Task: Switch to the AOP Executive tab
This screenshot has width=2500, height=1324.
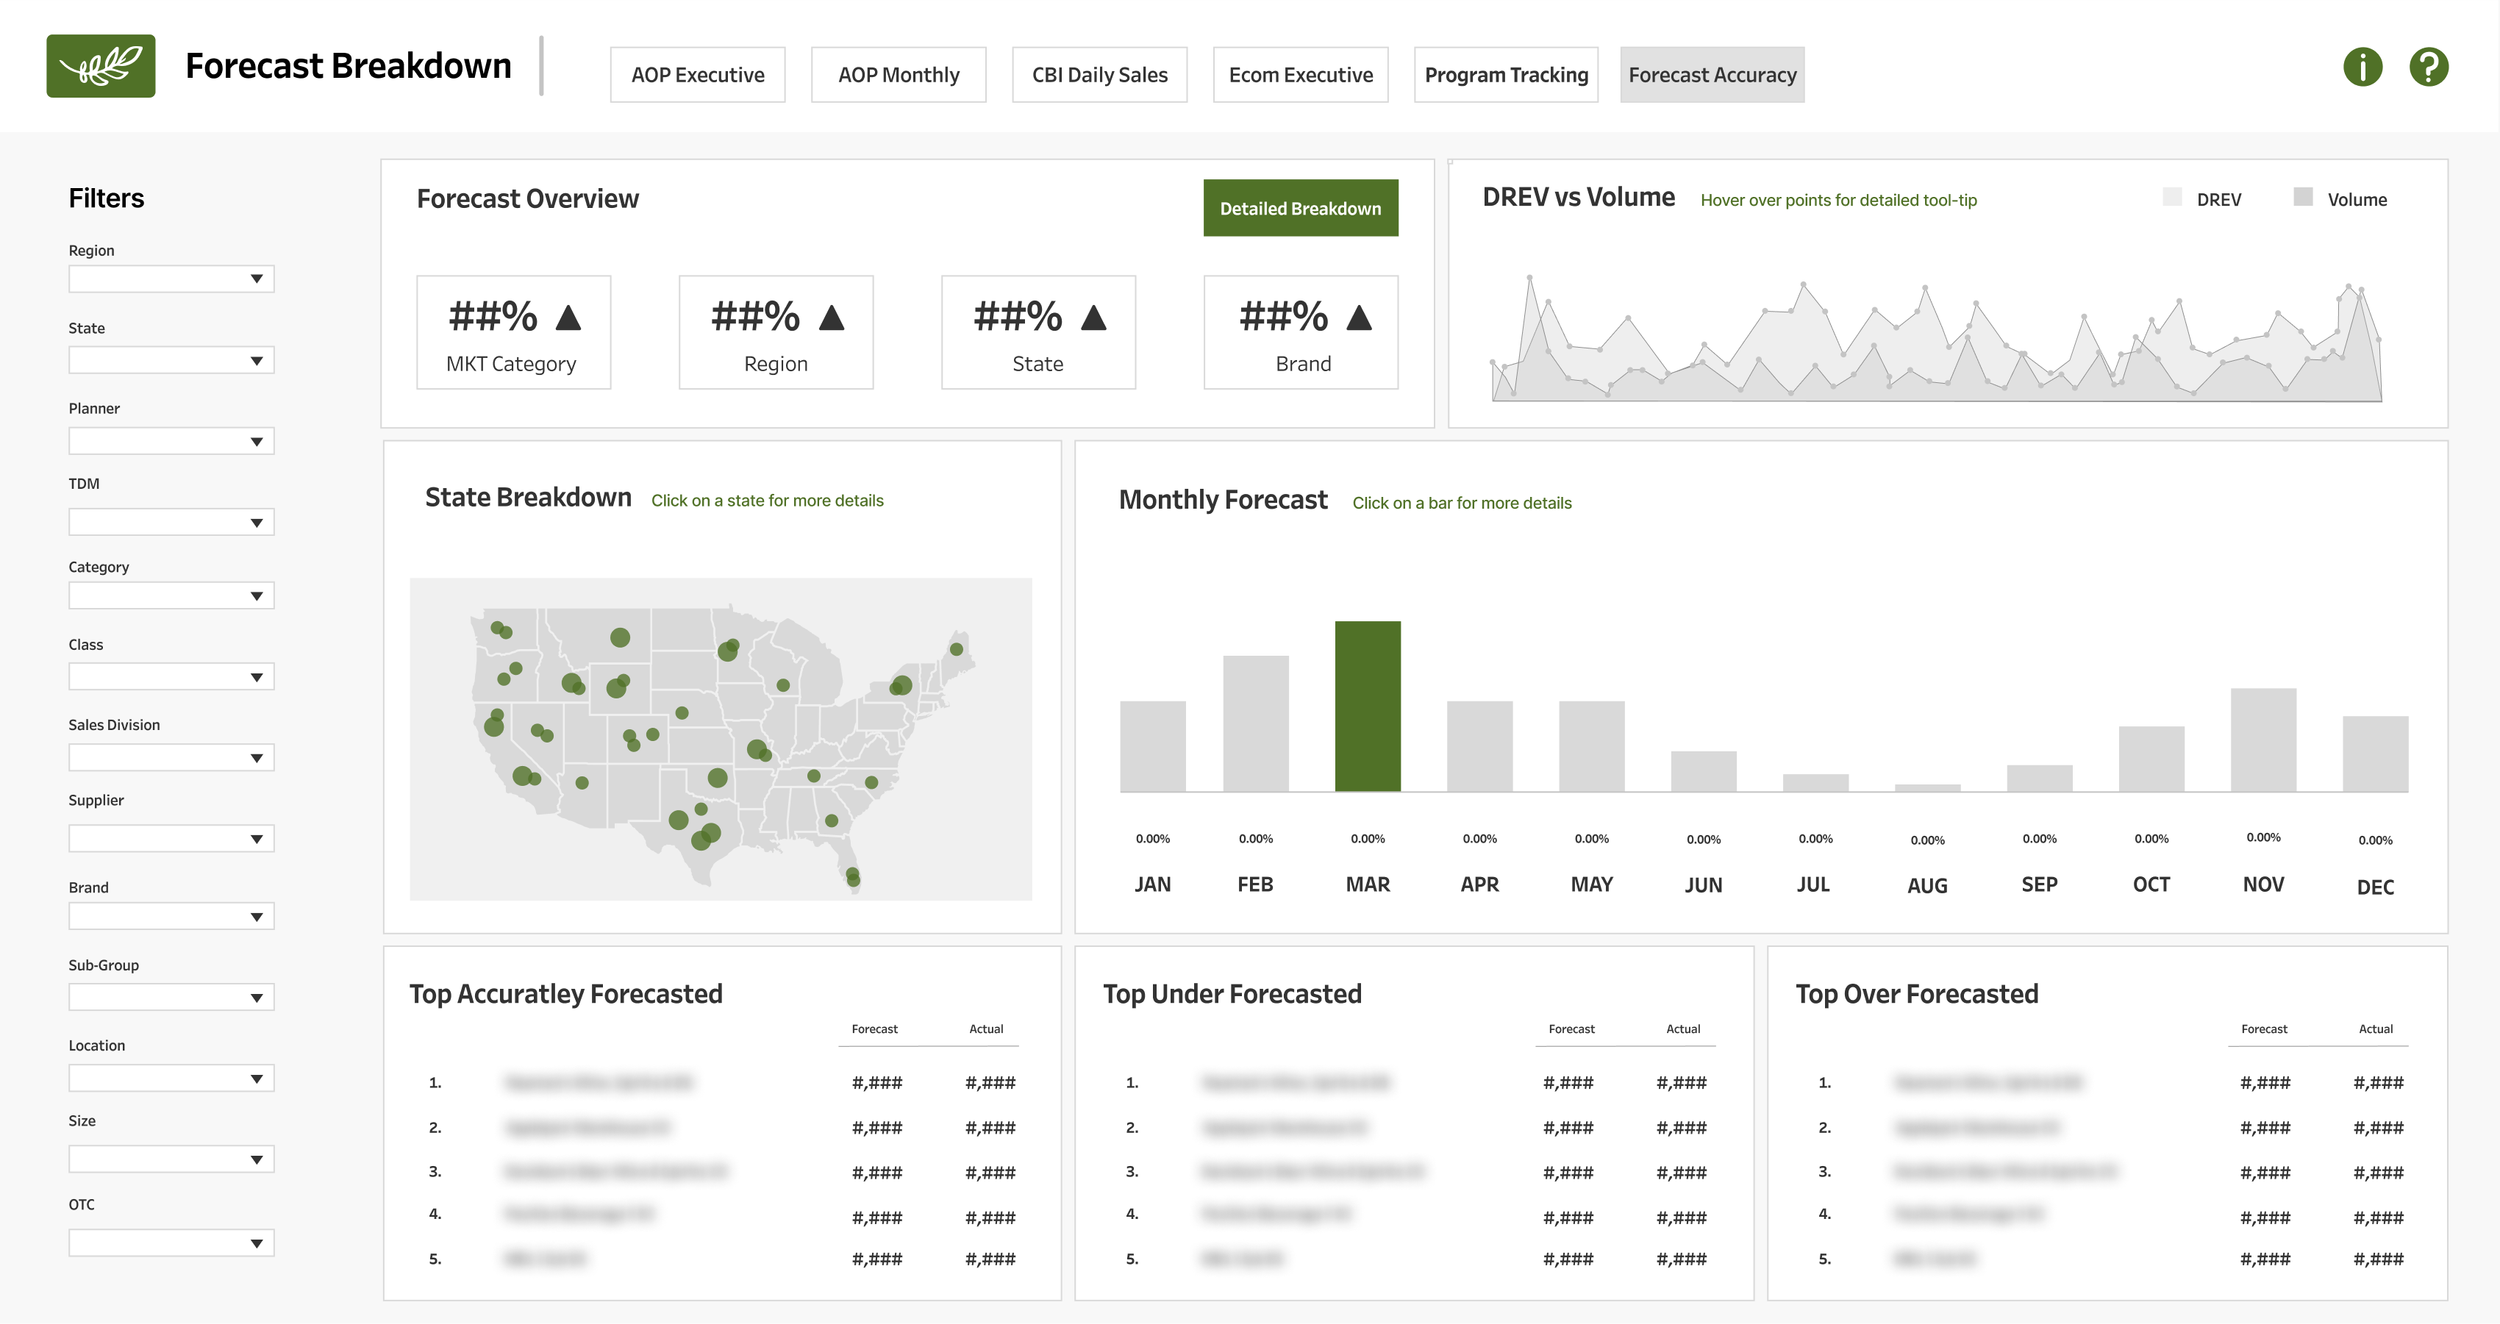Action: click(697, 75)
